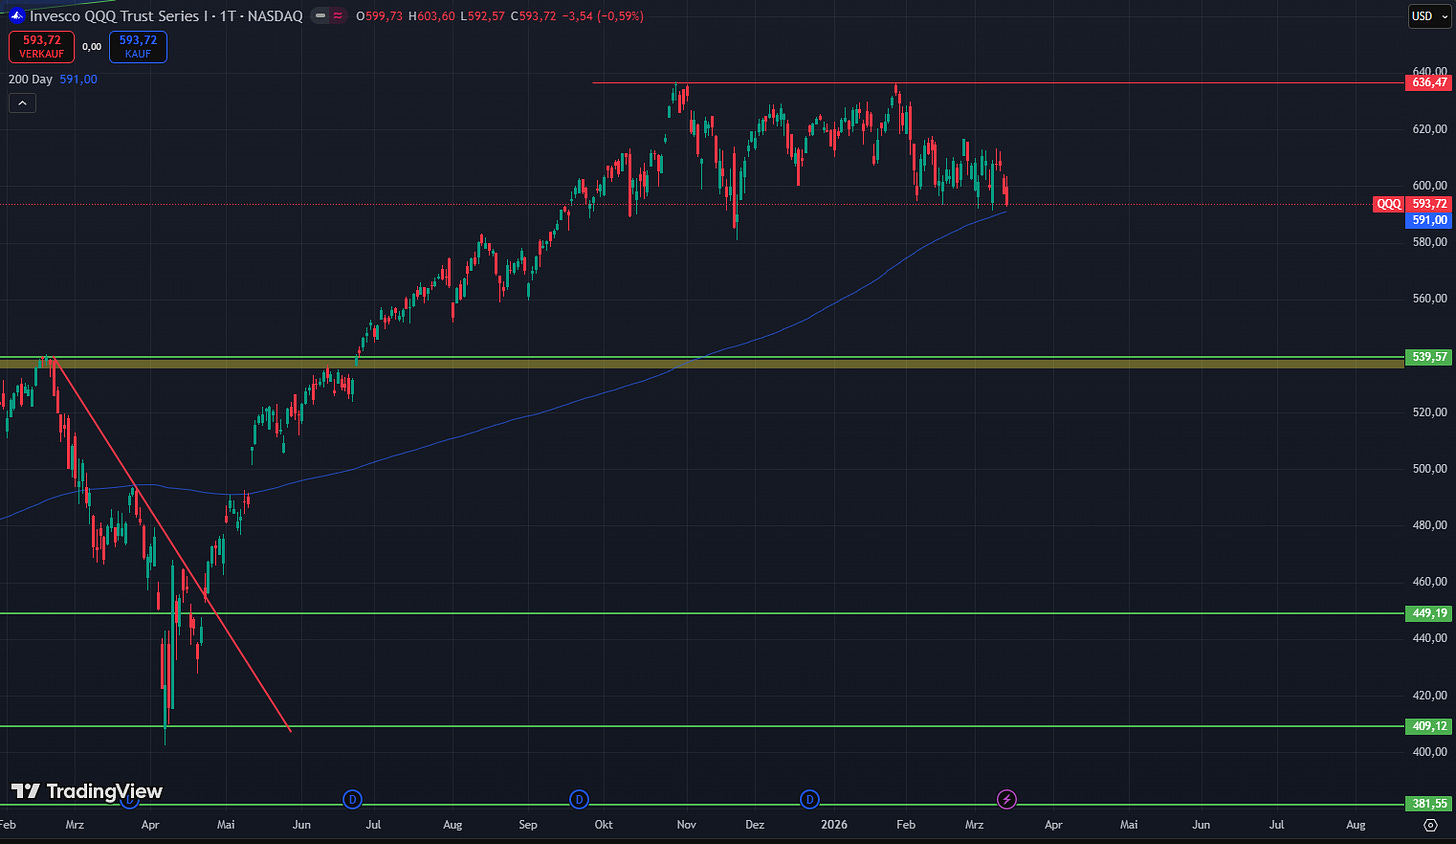
Task: Click the Sep label on time axis
Action: pos(528,825)
